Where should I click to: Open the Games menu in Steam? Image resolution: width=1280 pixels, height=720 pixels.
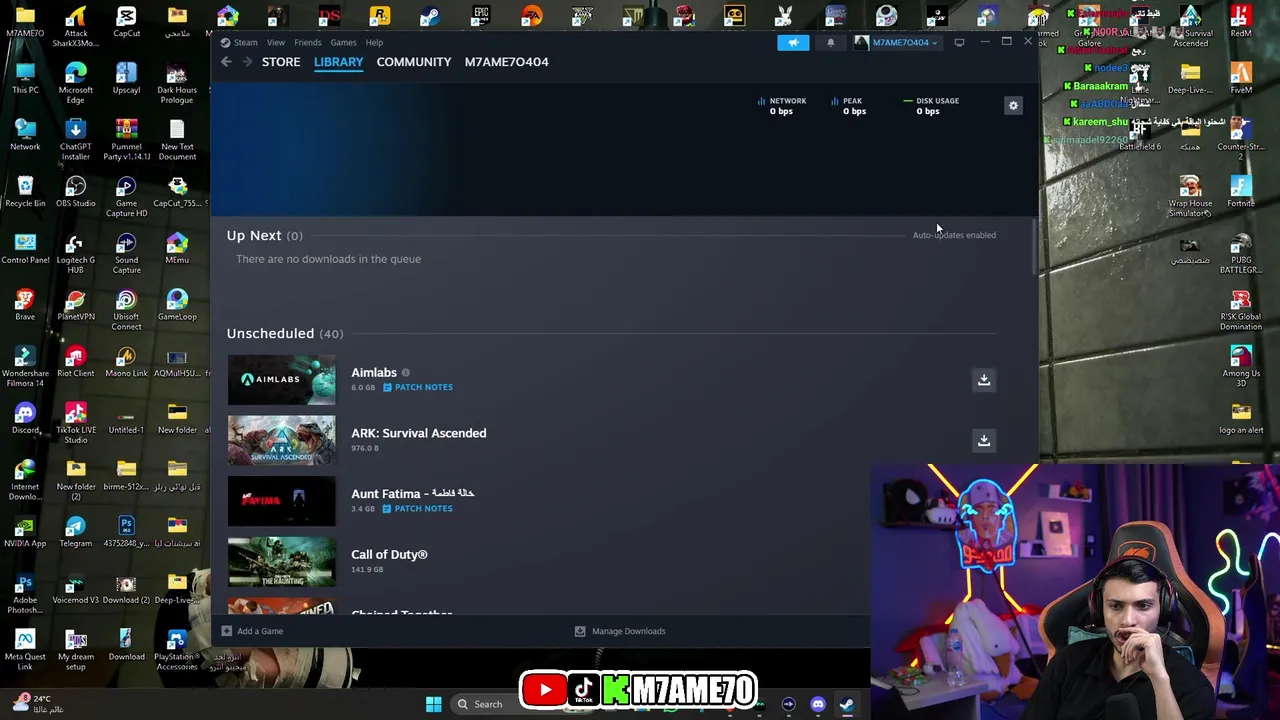(343, 42)
